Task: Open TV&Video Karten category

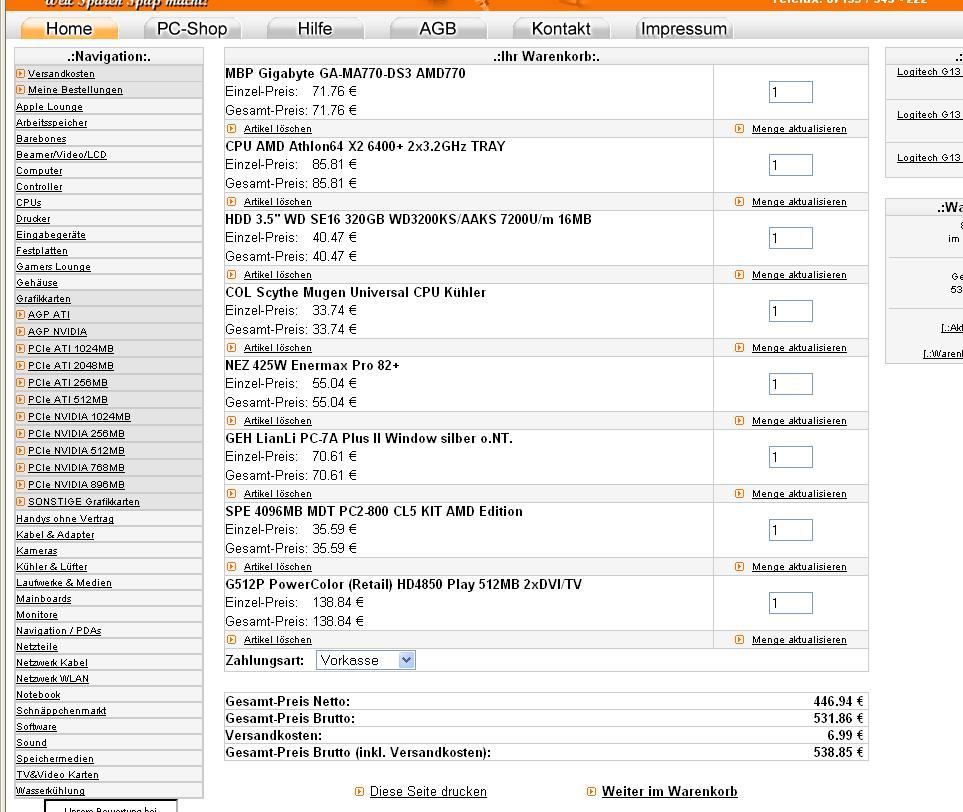Action: pyautogui.click(x=57, y=775)
